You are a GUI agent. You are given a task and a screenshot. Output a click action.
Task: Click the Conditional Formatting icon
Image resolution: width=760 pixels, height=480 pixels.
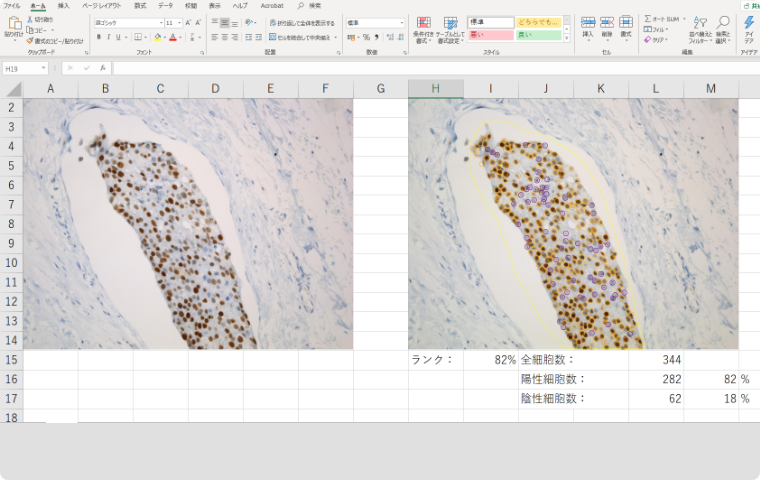[x=423, y=24]
